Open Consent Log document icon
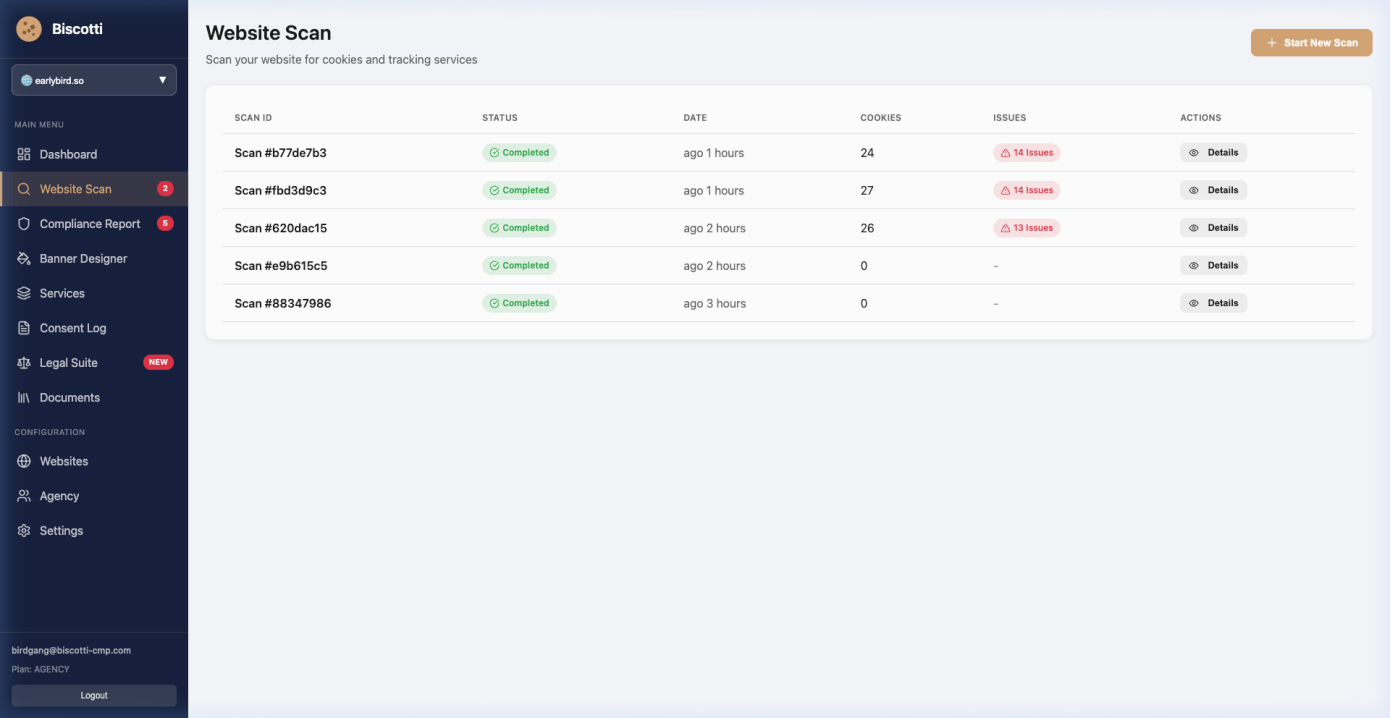Image resolution: width=1390 pixels, height=718 pixels. pos(24,328)
